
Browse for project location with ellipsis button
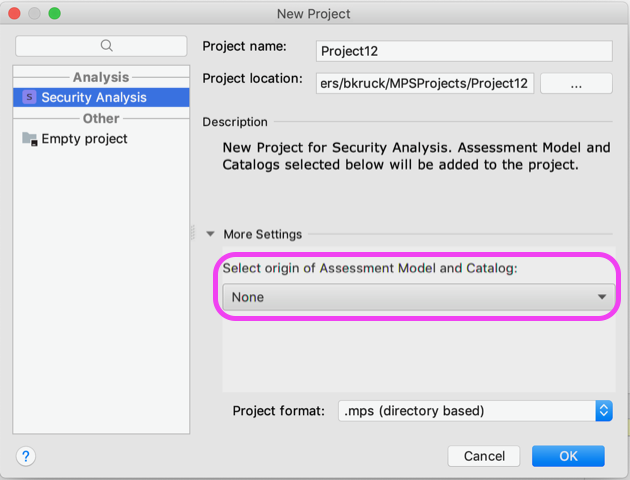(576, 83)
